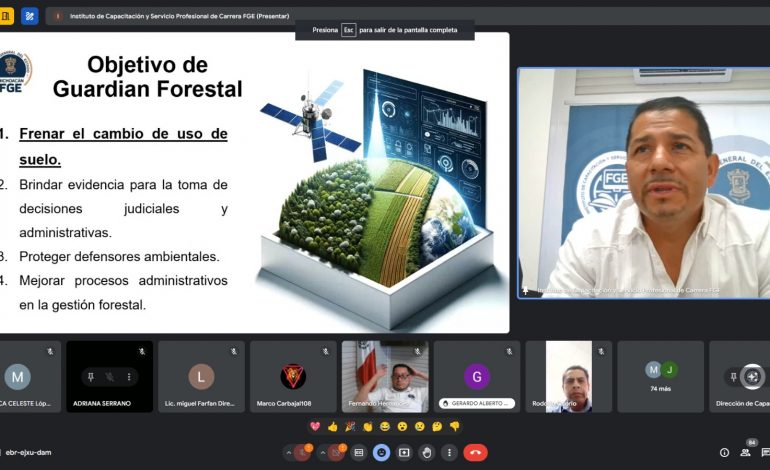Leave the call with the red hang-up button
Screen dimensions: 770x470
[475, 453]
